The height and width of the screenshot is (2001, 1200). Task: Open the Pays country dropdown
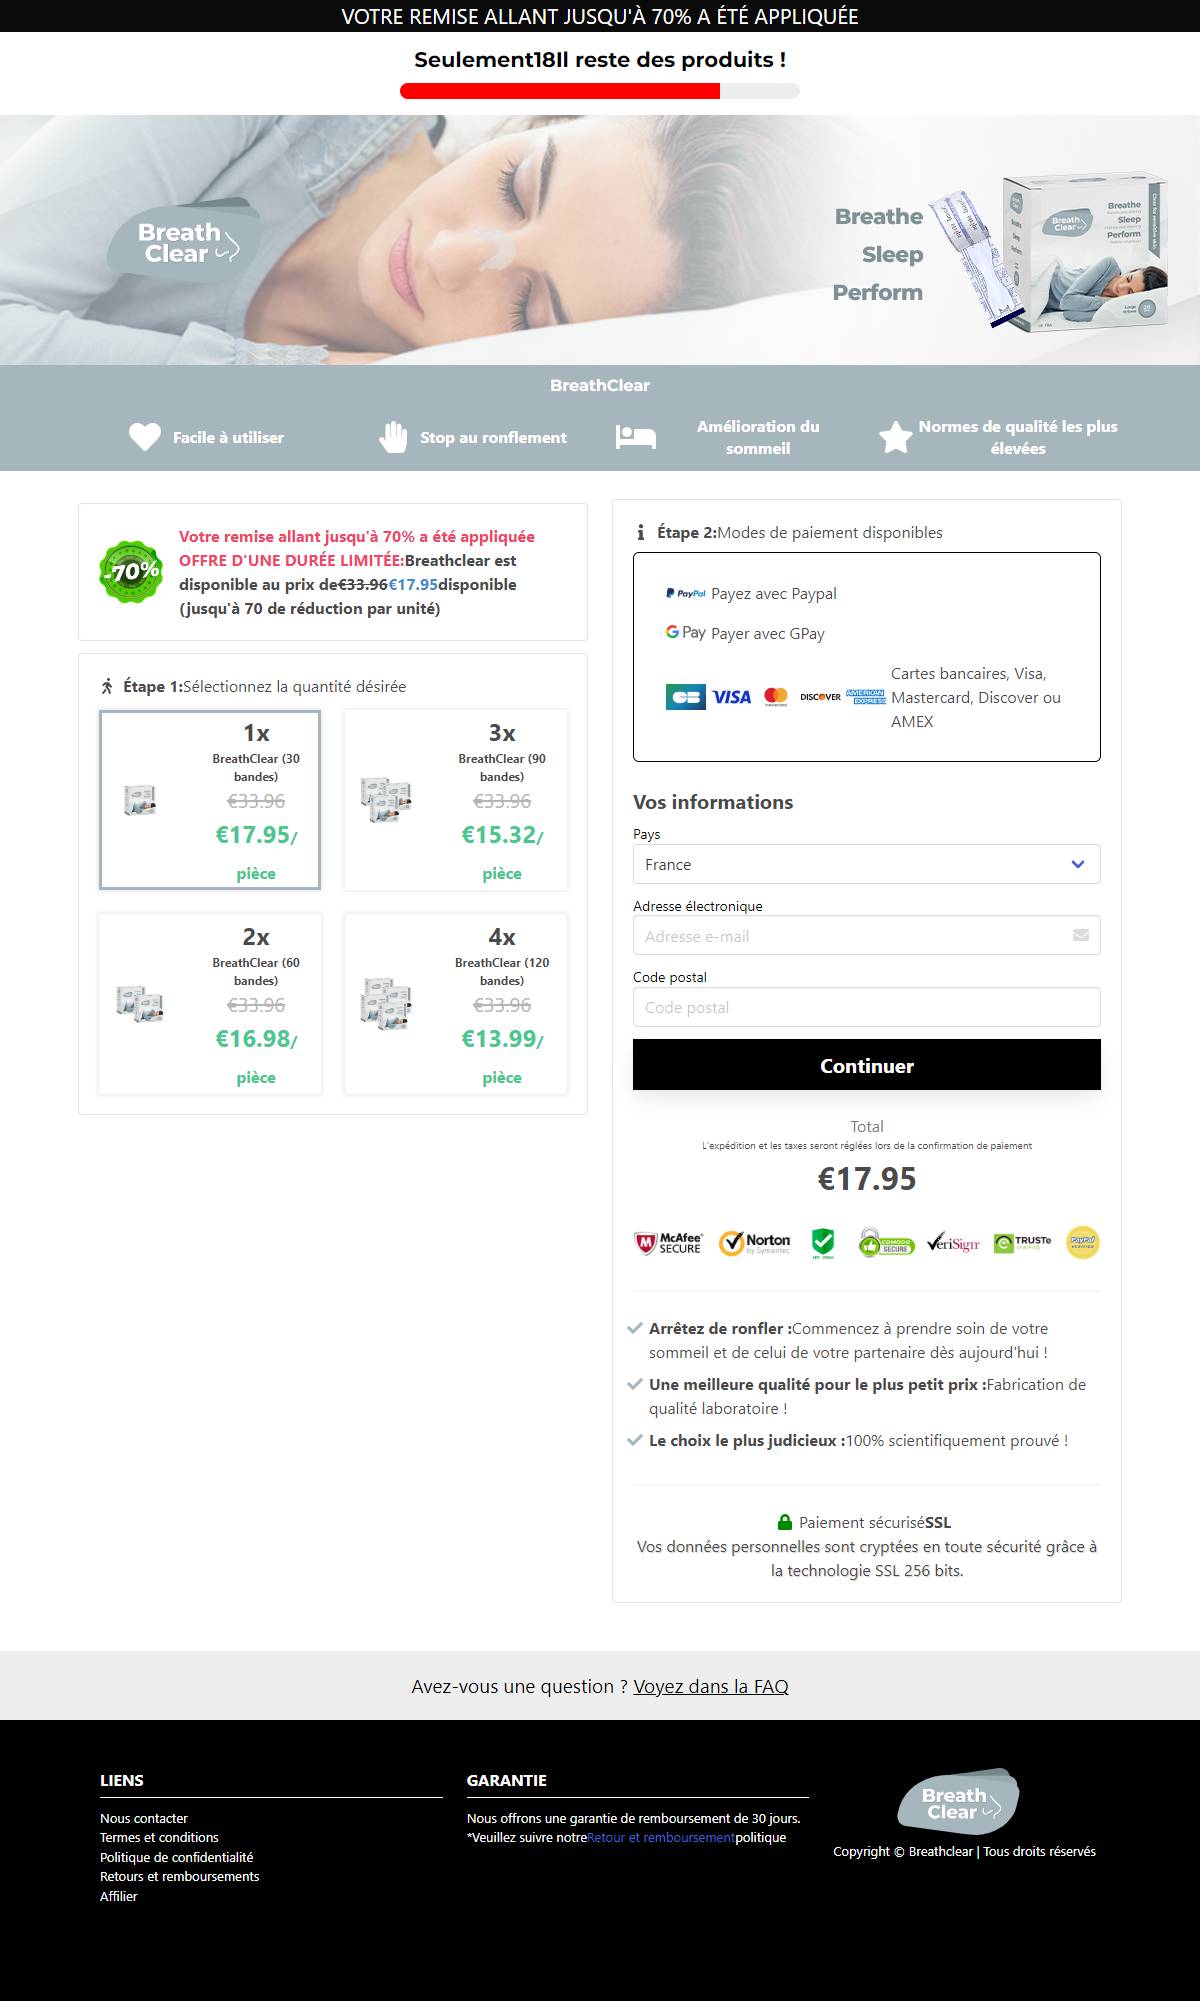pyautogui.click(x=867, y=864)
